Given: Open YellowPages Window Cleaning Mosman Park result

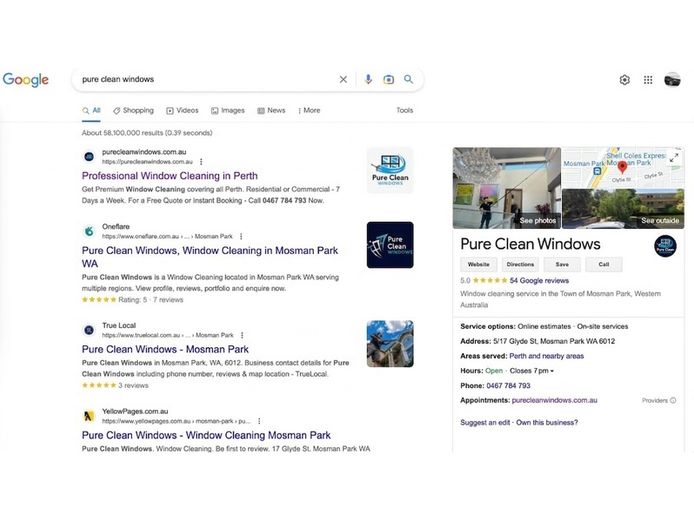Looking at the screenshot, I should click(206, 435).
